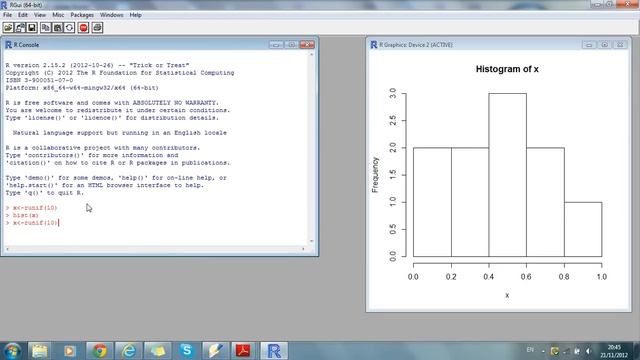
Task: Open Windows Explorer from the taskbar
Action: 40,351
